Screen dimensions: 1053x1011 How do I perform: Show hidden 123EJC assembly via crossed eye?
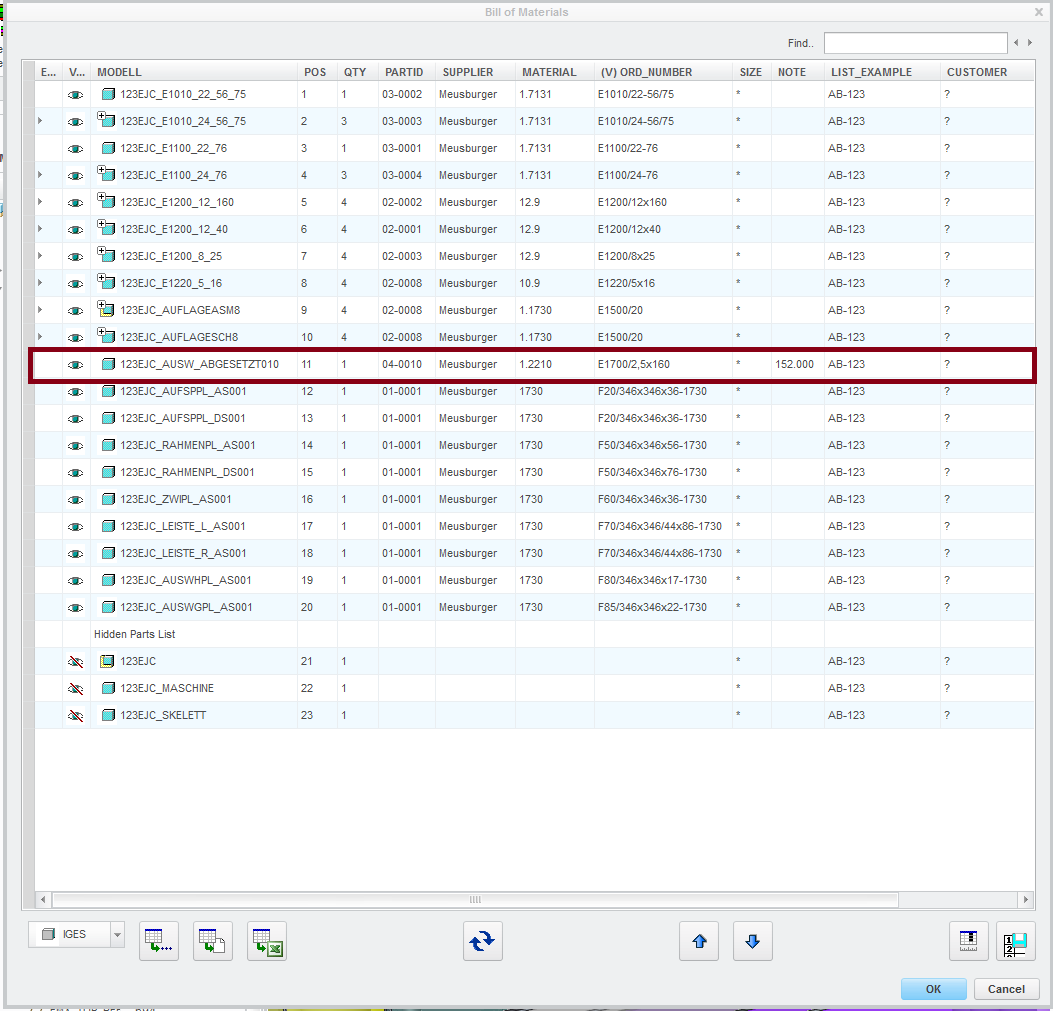click(x=76, y=662)
